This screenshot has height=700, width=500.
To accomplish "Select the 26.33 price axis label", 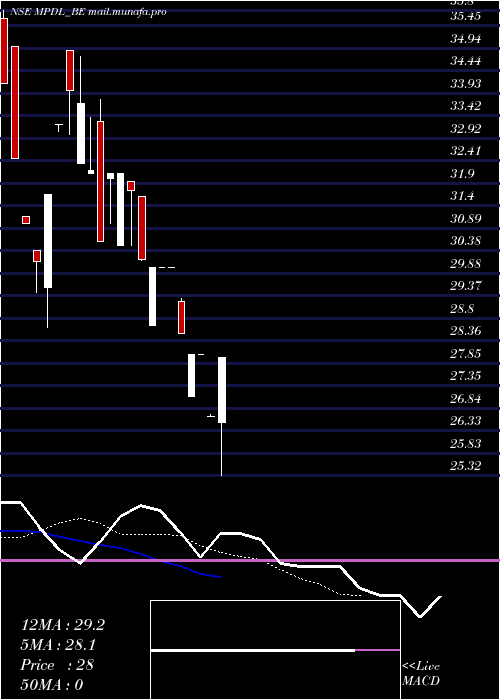I will pos(466,421).
